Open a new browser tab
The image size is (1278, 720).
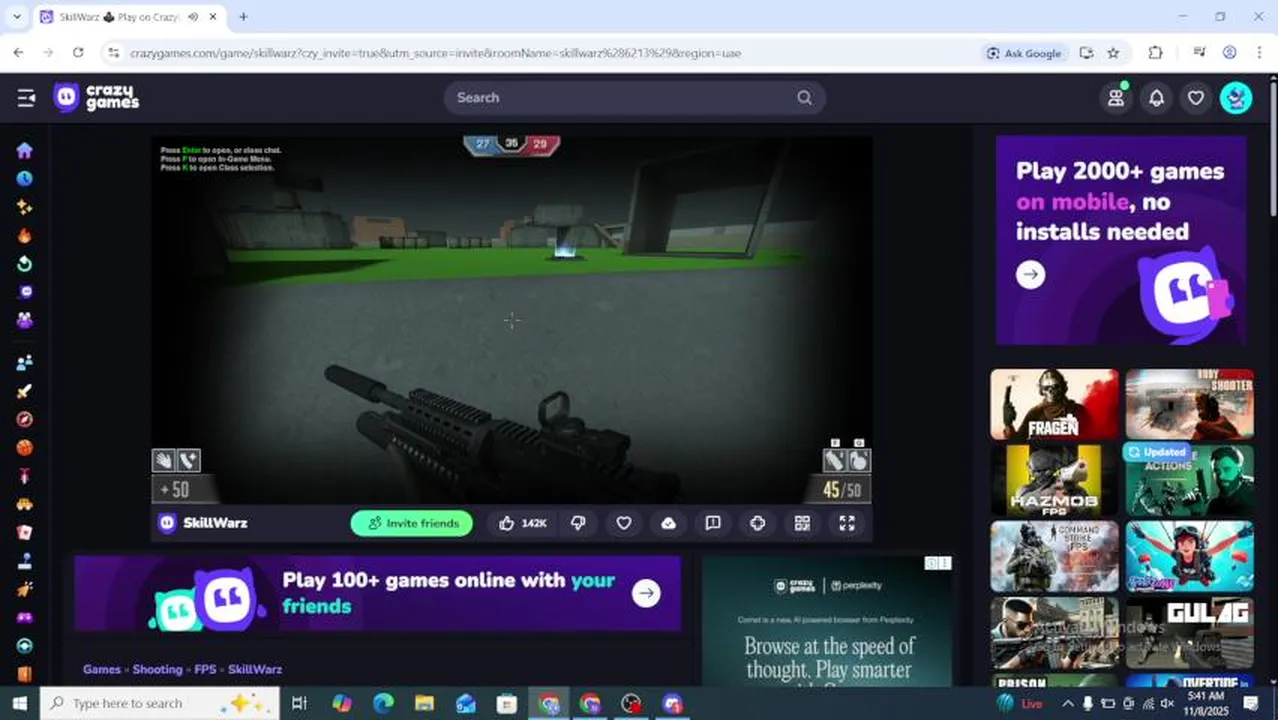[x=243, y=17]
